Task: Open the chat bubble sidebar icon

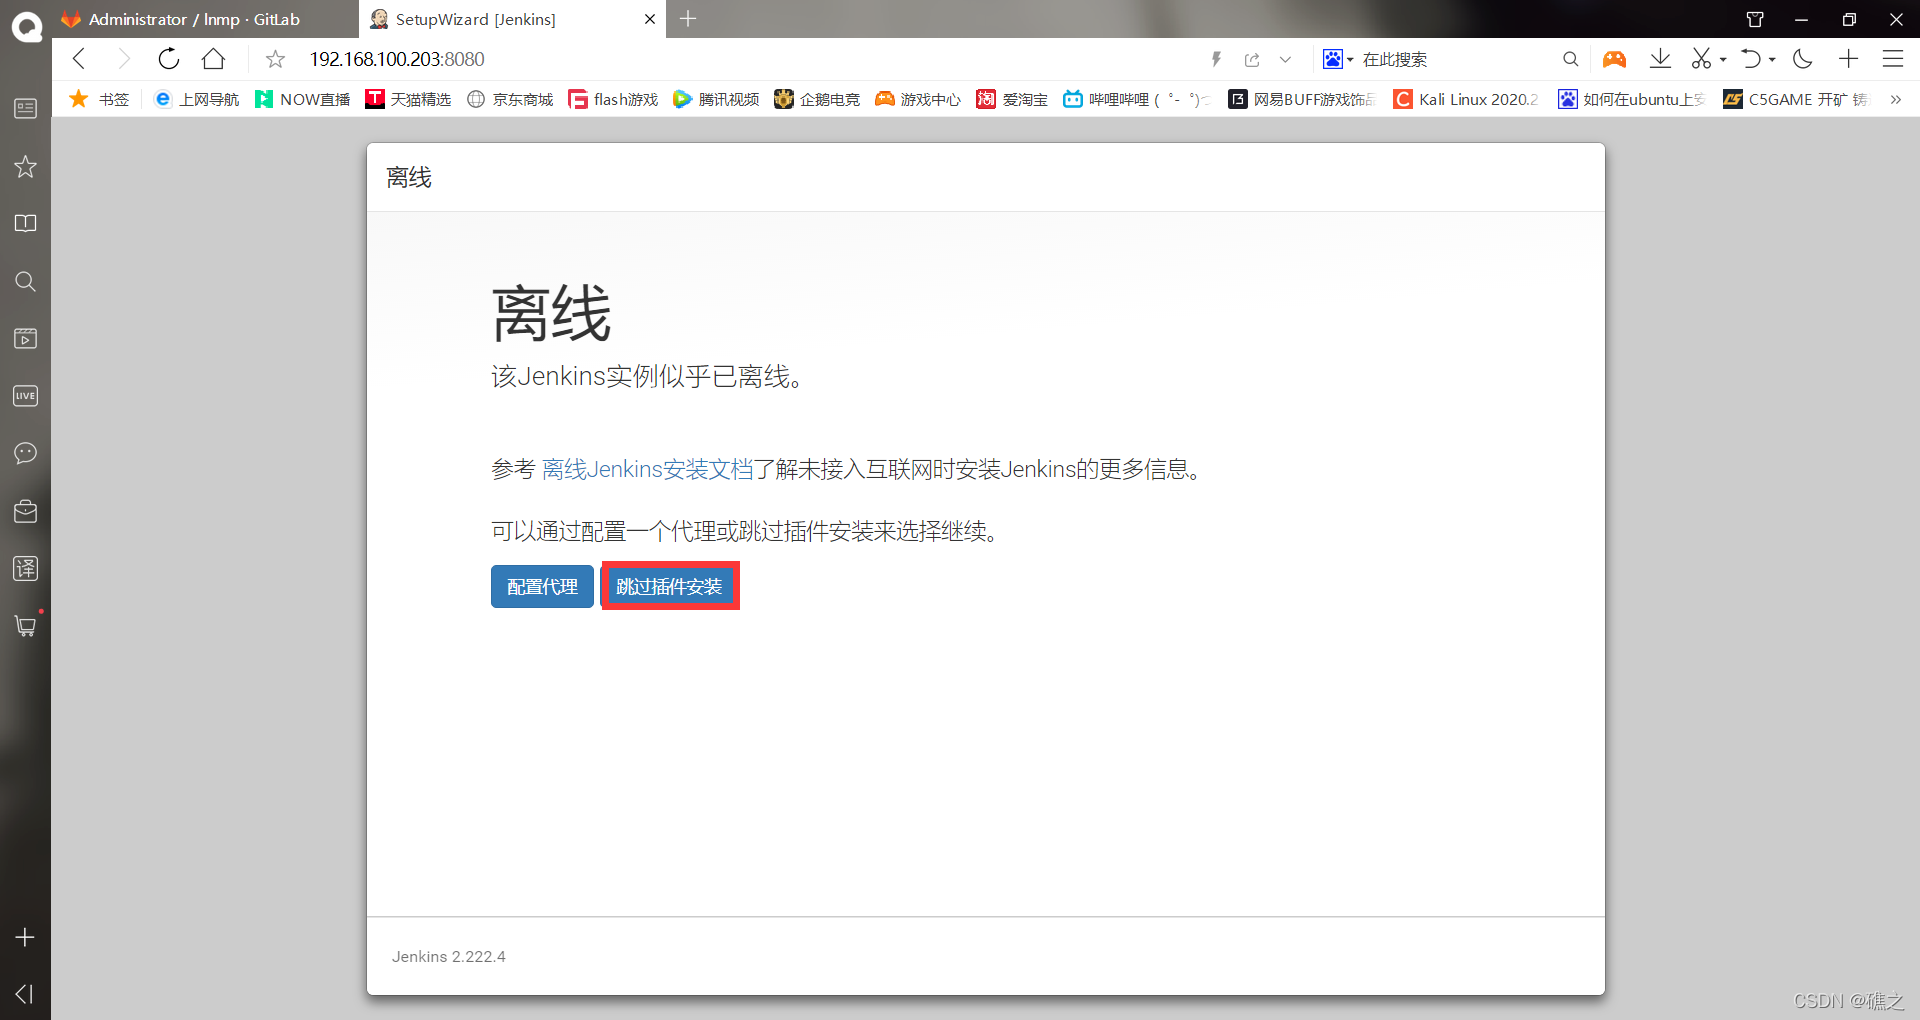Action: pyautogui.click(x=26, y=453)
